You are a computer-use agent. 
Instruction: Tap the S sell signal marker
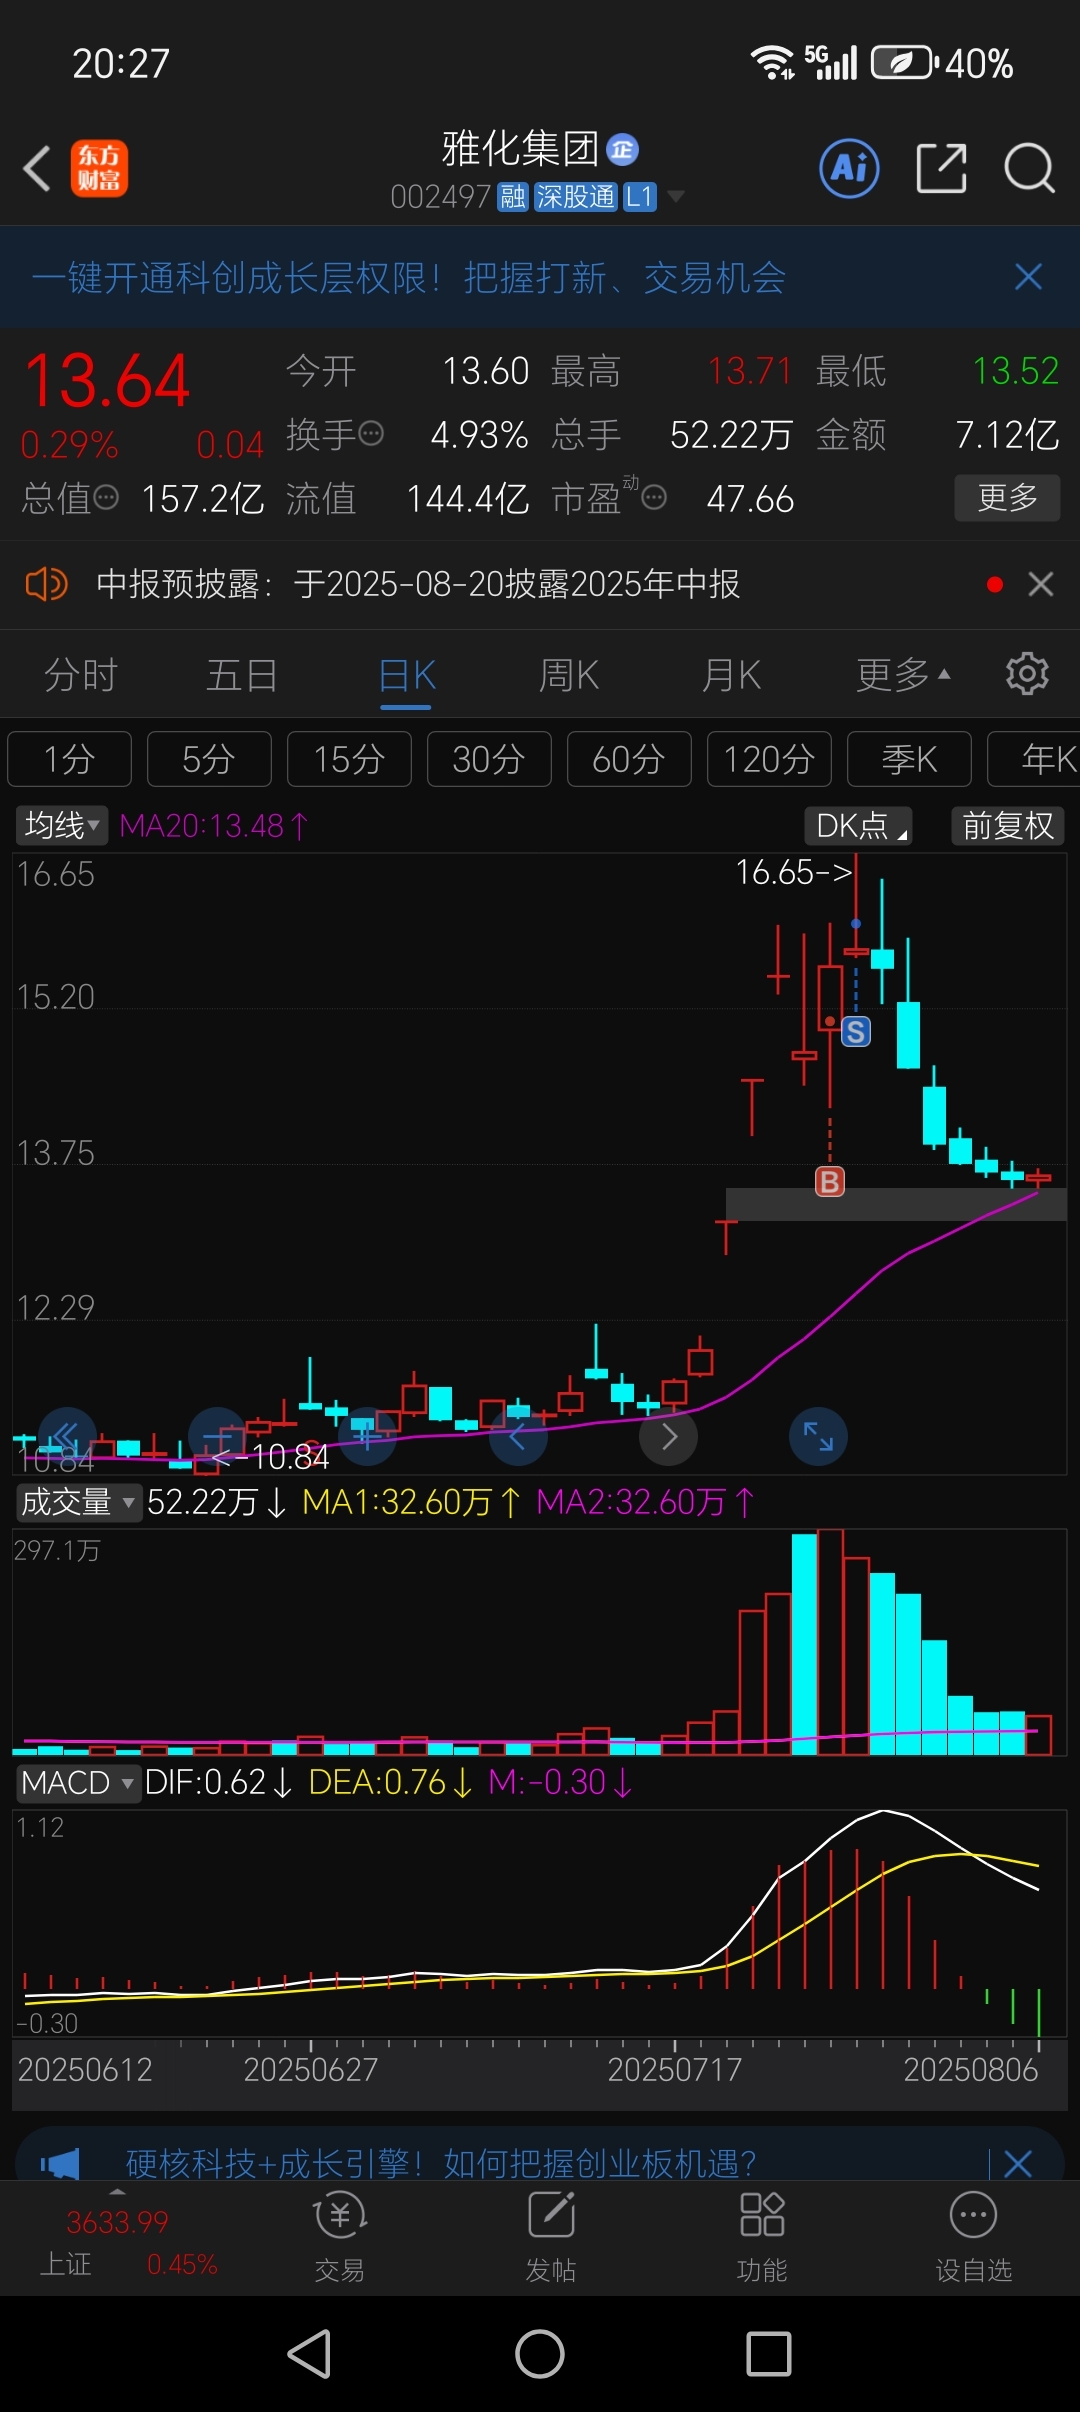tap(856, 1031)
